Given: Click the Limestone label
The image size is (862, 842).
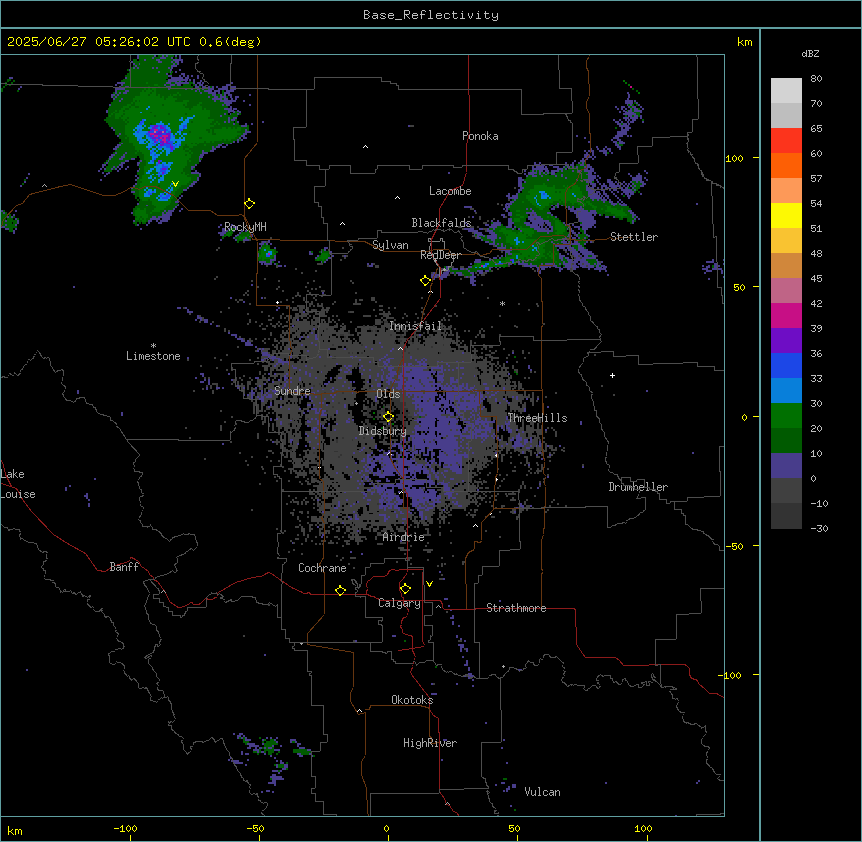Looking at the screenshot, I should click(153, 356).
